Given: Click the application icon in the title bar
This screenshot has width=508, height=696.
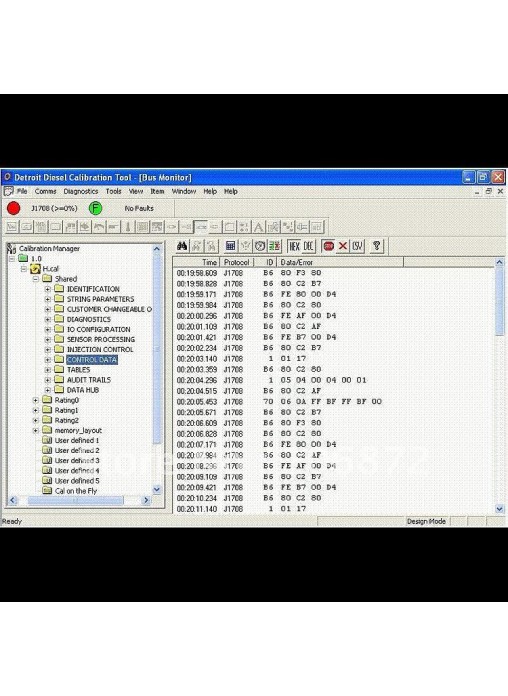Looking at the screenshot, I should click(7, 177).
